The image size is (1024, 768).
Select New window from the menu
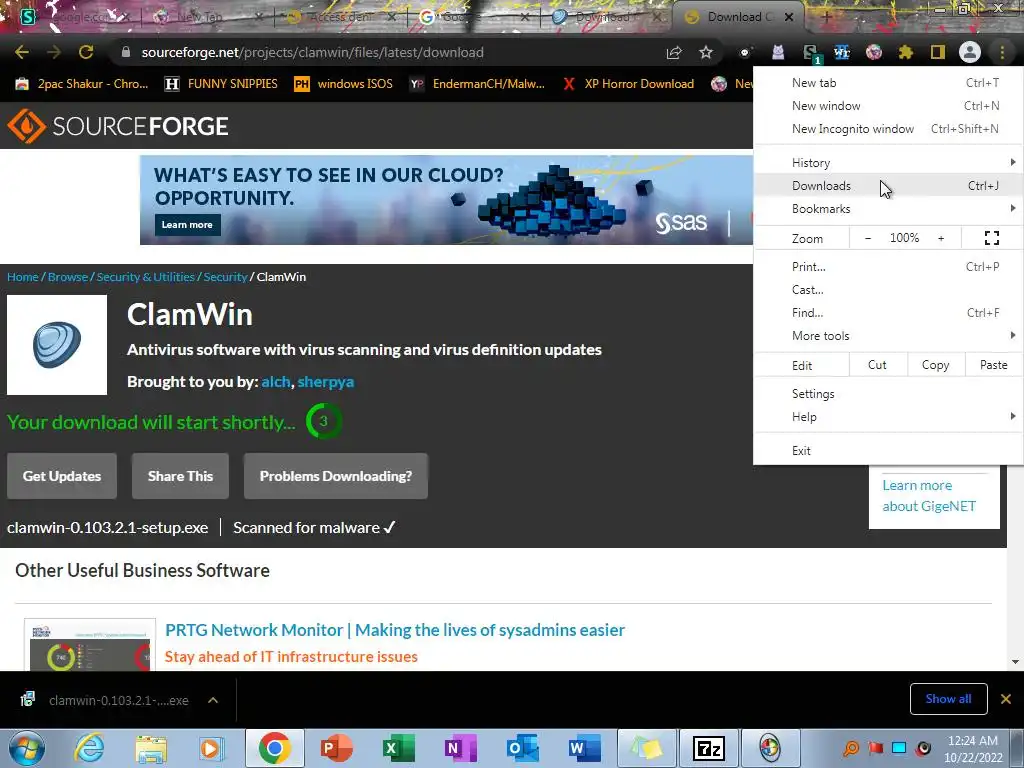pos(888,106)
